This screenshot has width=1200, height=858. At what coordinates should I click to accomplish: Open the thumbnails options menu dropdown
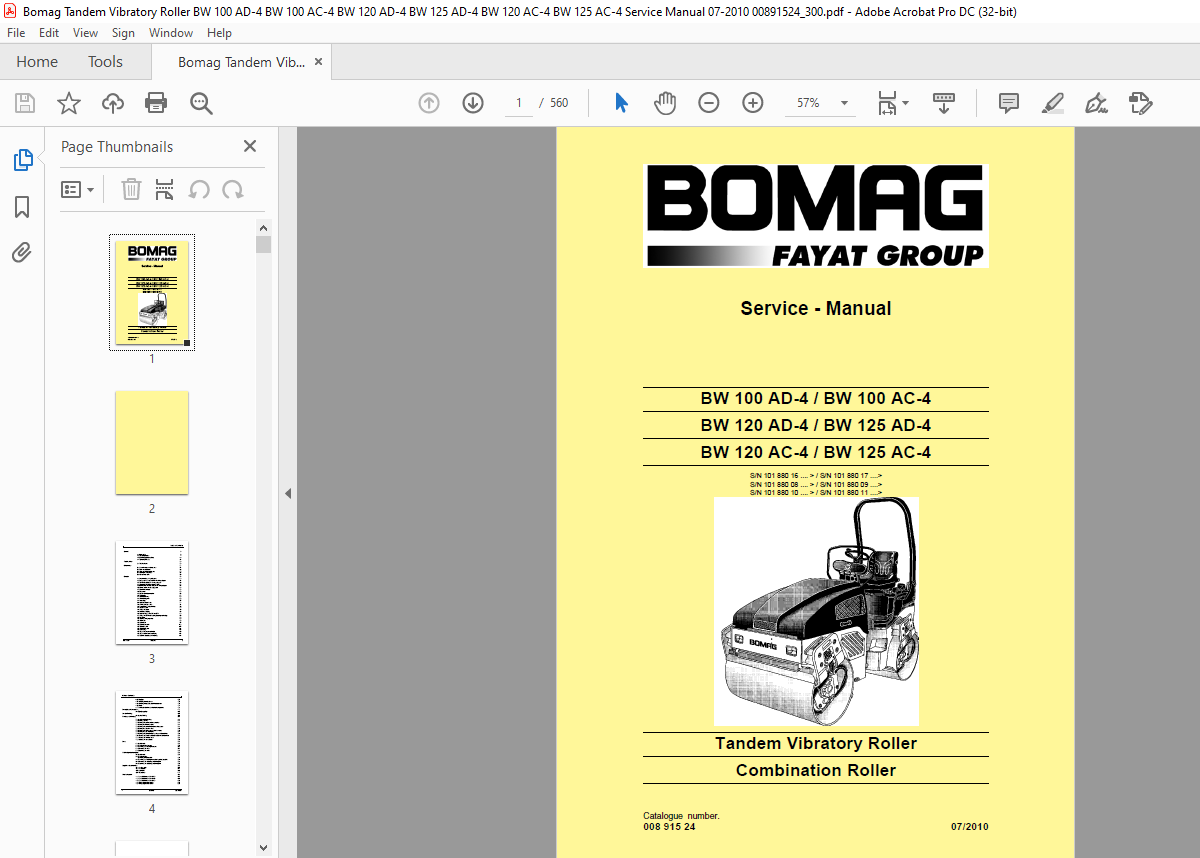point(77,189)
